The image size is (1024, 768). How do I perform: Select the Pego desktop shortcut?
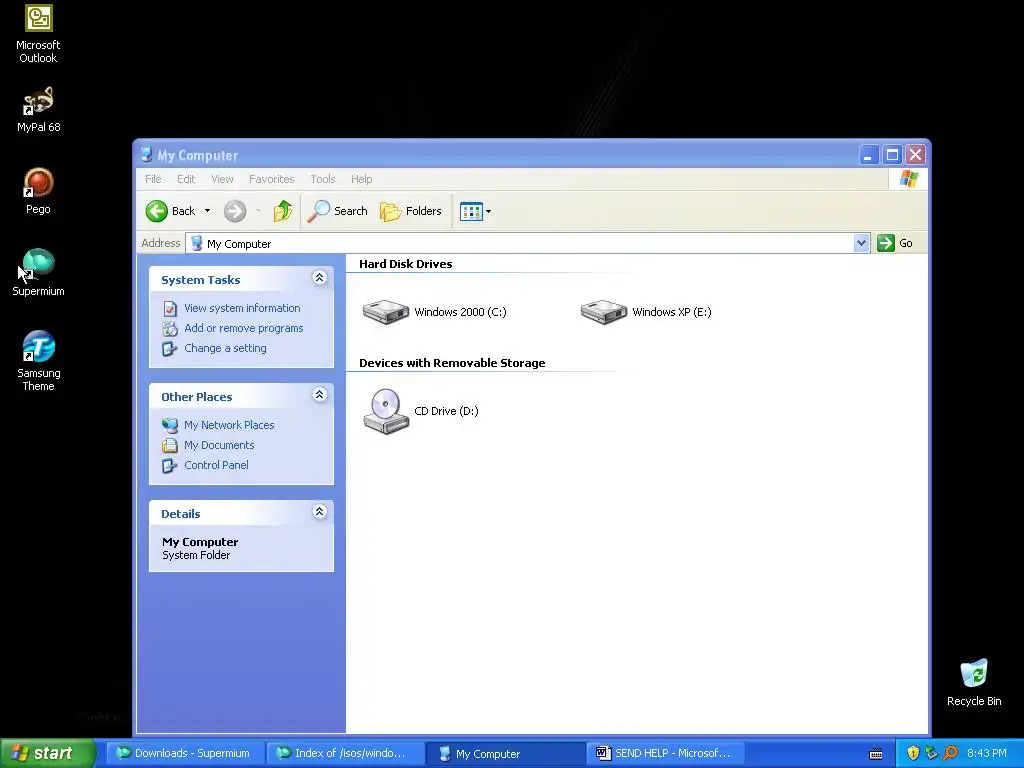38,191
